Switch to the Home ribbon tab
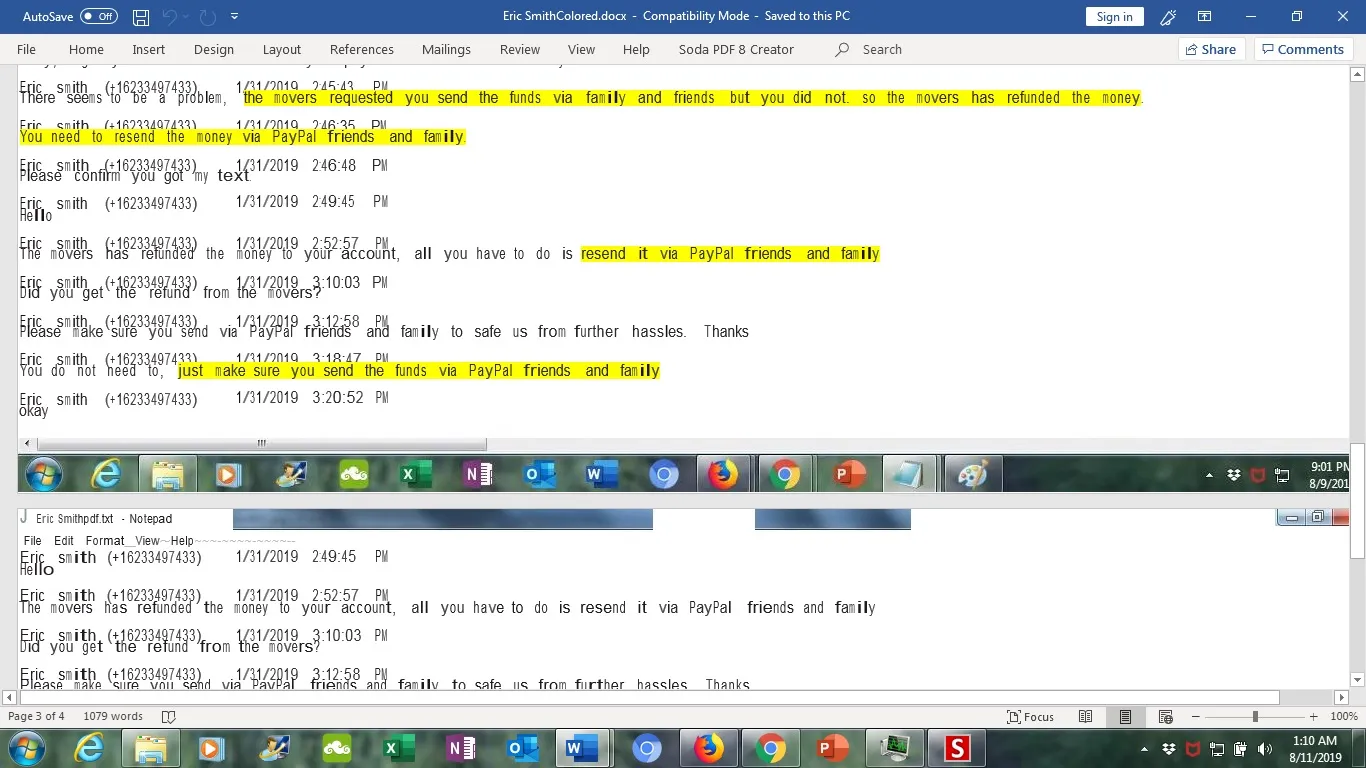 (86, 49)
